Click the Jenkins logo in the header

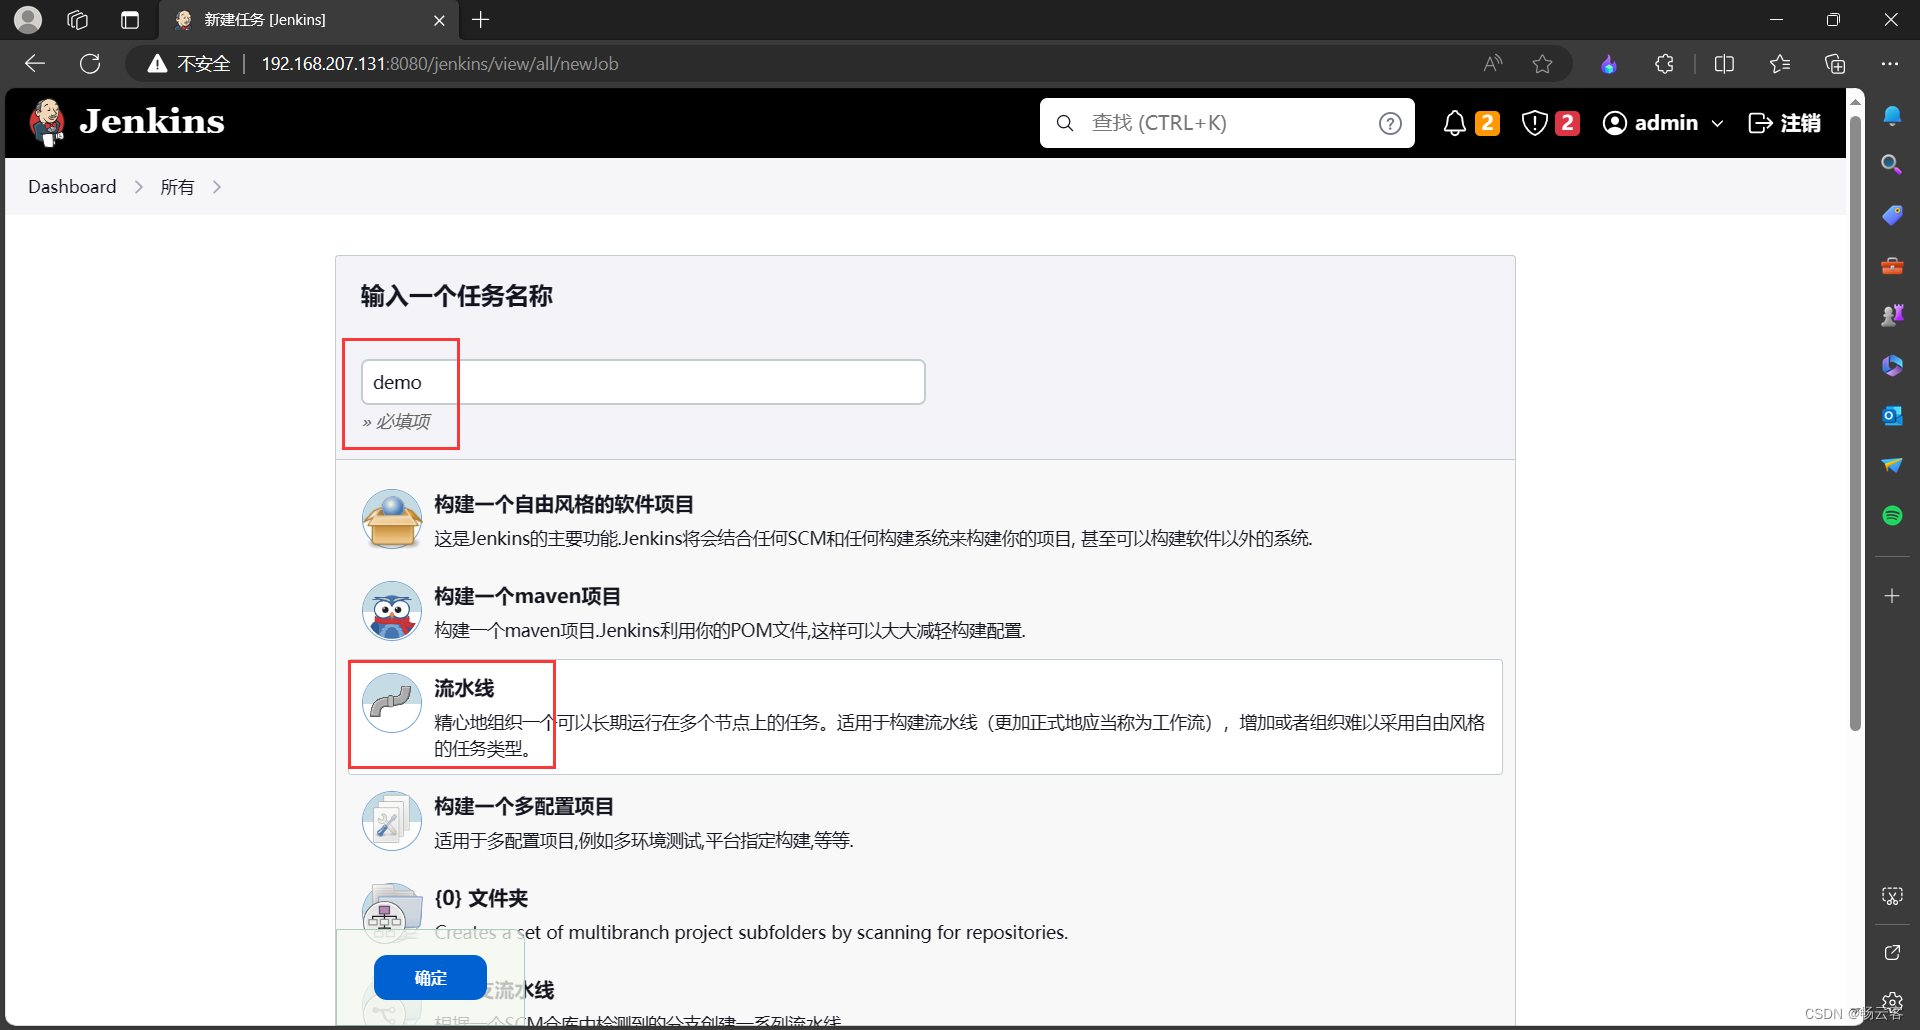127,122
